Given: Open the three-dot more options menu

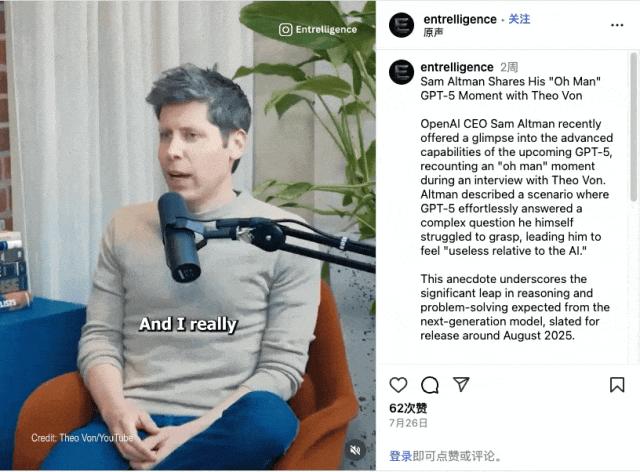Looking at the screenshot, I should [x=617, y=25].
